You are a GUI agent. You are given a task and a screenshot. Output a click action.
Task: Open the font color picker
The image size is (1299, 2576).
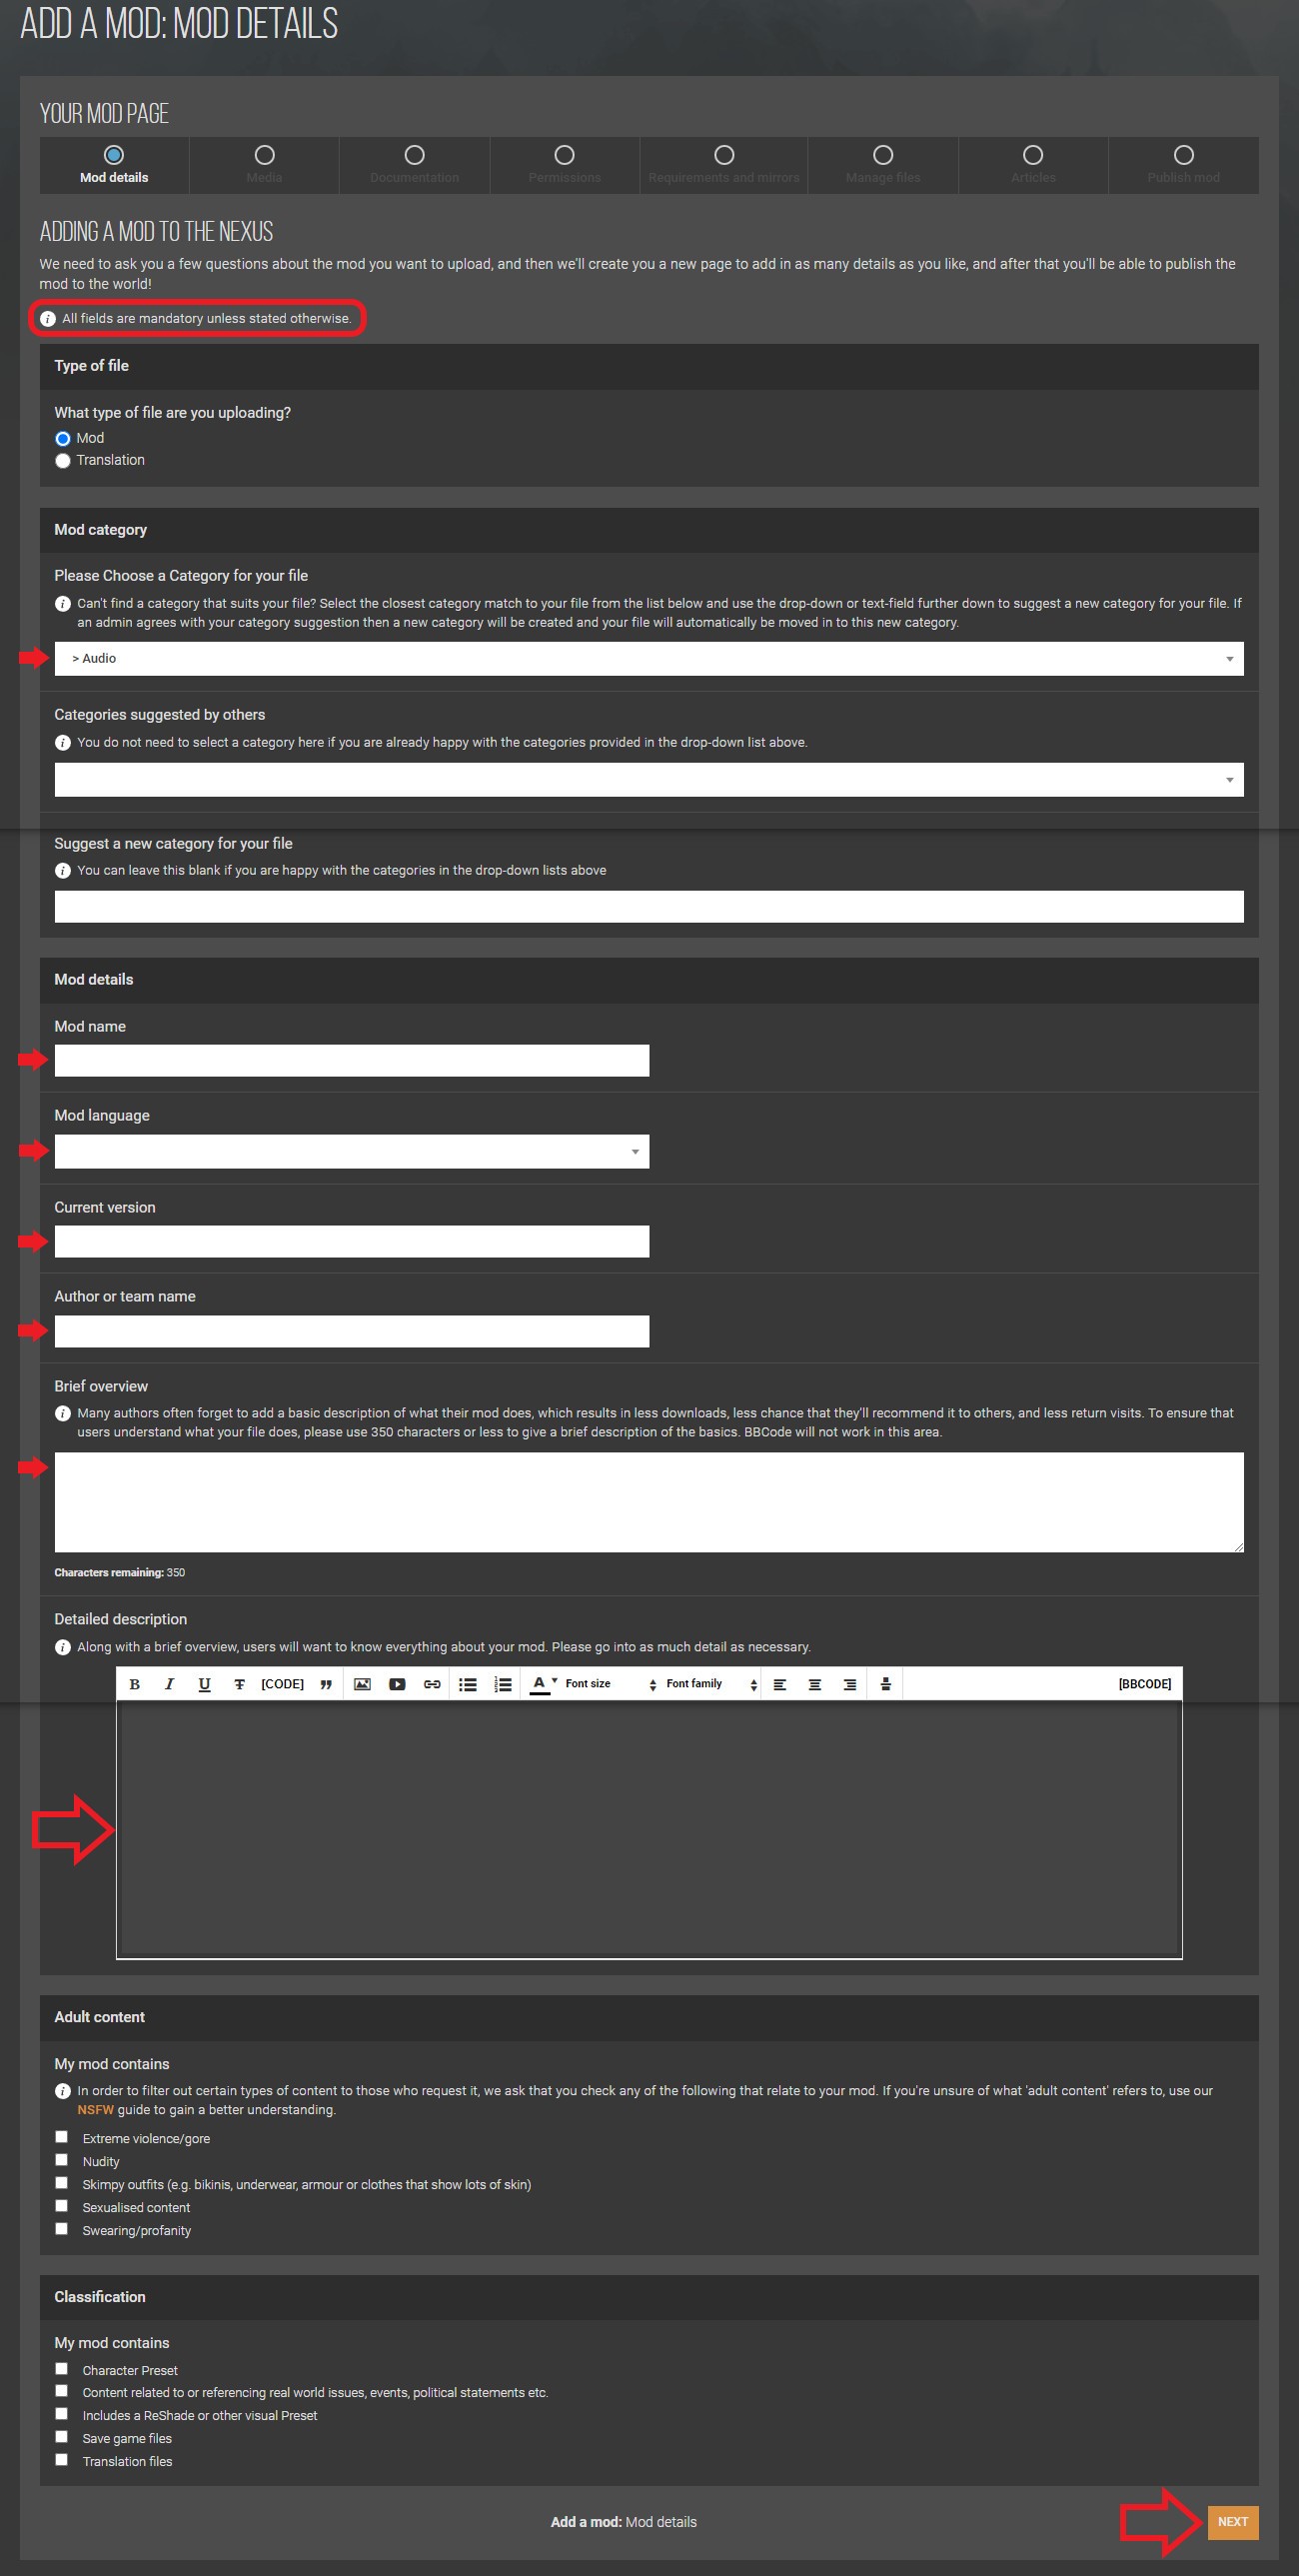click(543, 1684)
